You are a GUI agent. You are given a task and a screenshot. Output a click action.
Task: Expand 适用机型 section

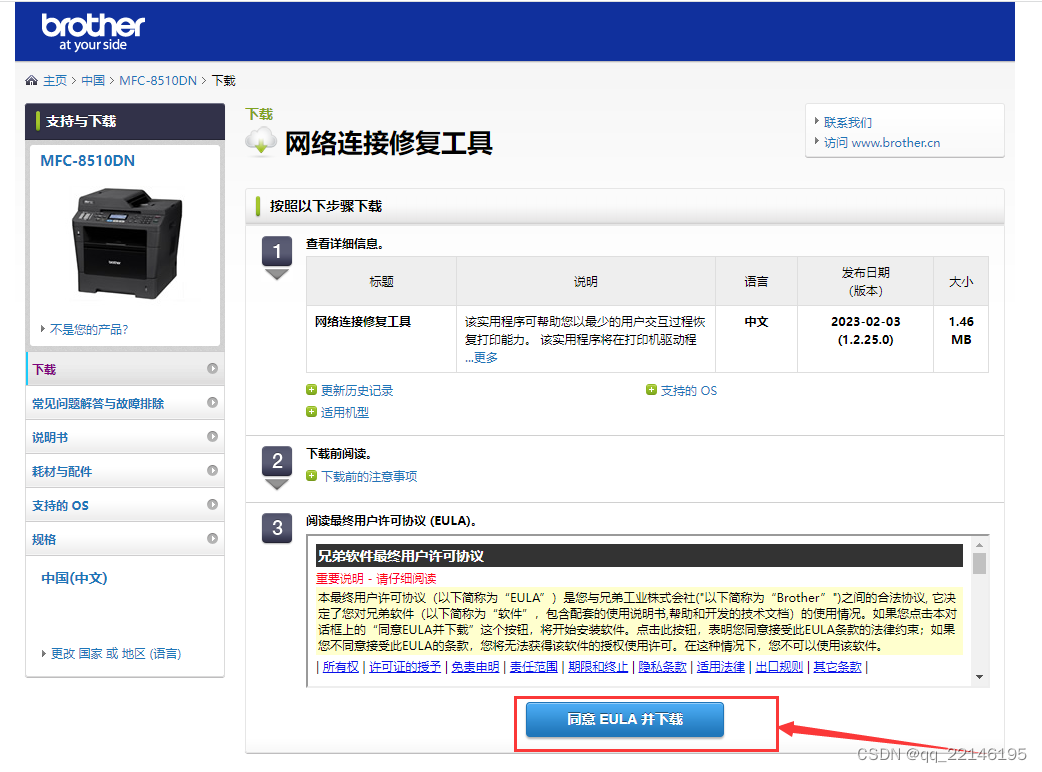345,413
